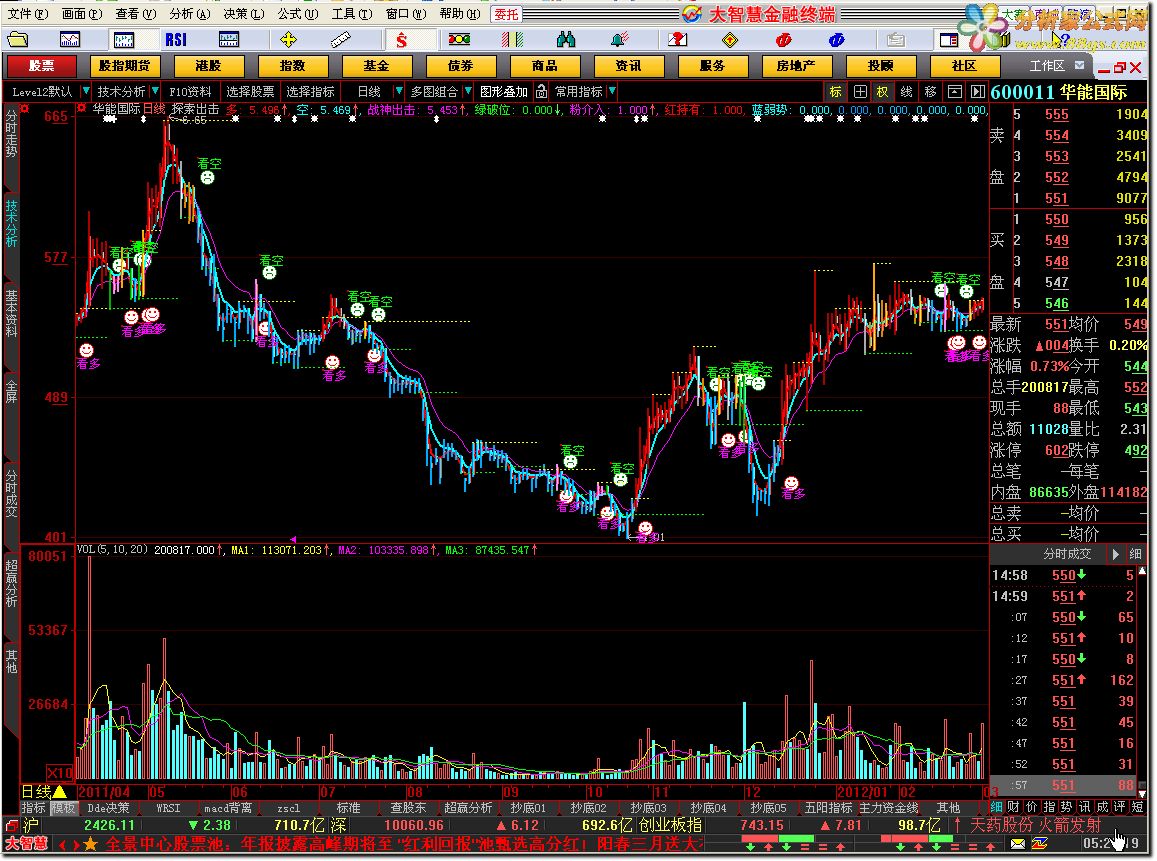1157x861 pixels.
Task: Select the 分时走势 sidebar tab
Action: point(11,134)
